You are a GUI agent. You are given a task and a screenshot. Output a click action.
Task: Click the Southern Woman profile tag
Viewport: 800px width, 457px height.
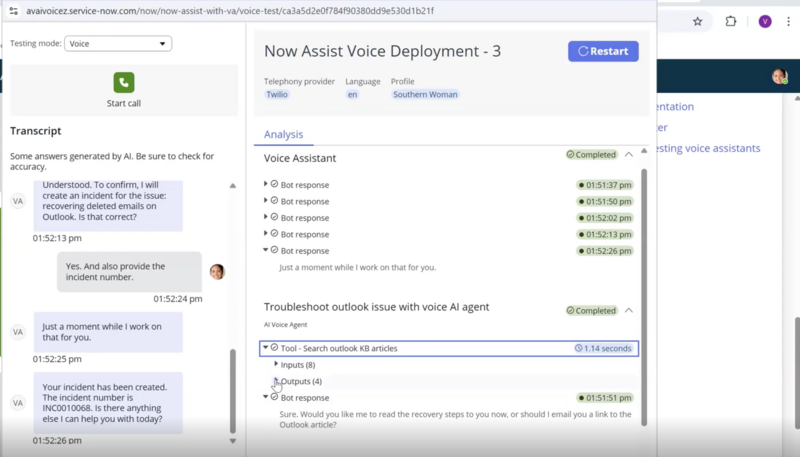[425, 94]
